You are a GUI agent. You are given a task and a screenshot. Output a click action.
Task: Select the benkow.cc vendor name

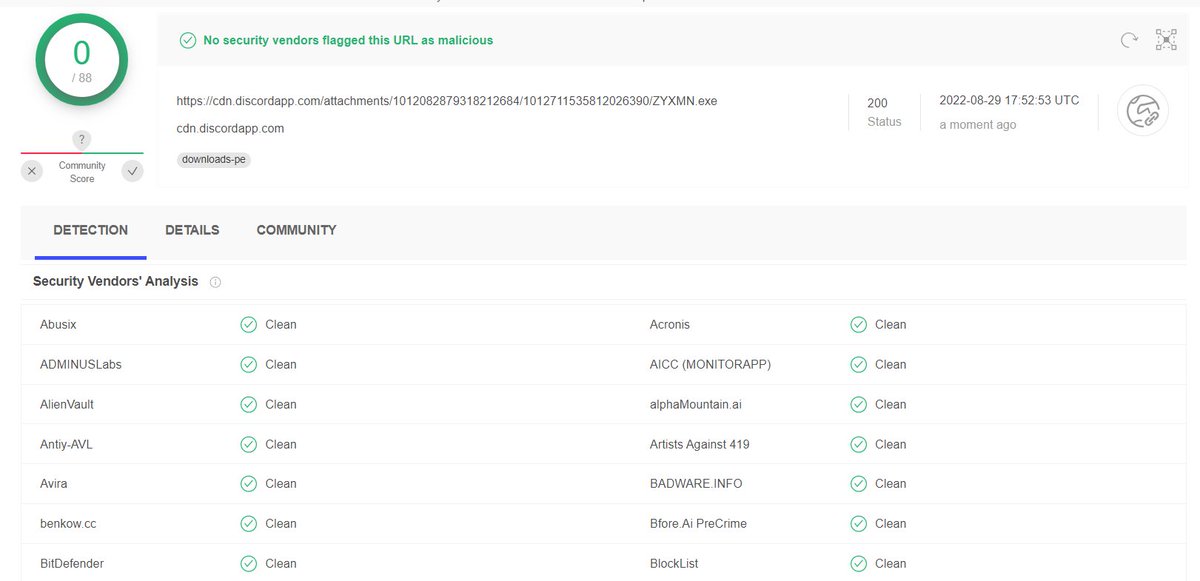(68, 523)
